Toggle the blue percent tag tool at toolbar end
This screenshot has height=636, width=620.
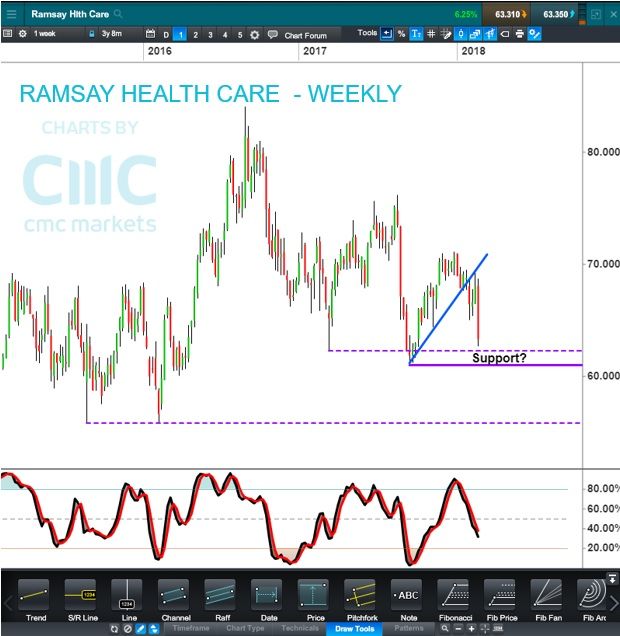(x=534, y=34)
